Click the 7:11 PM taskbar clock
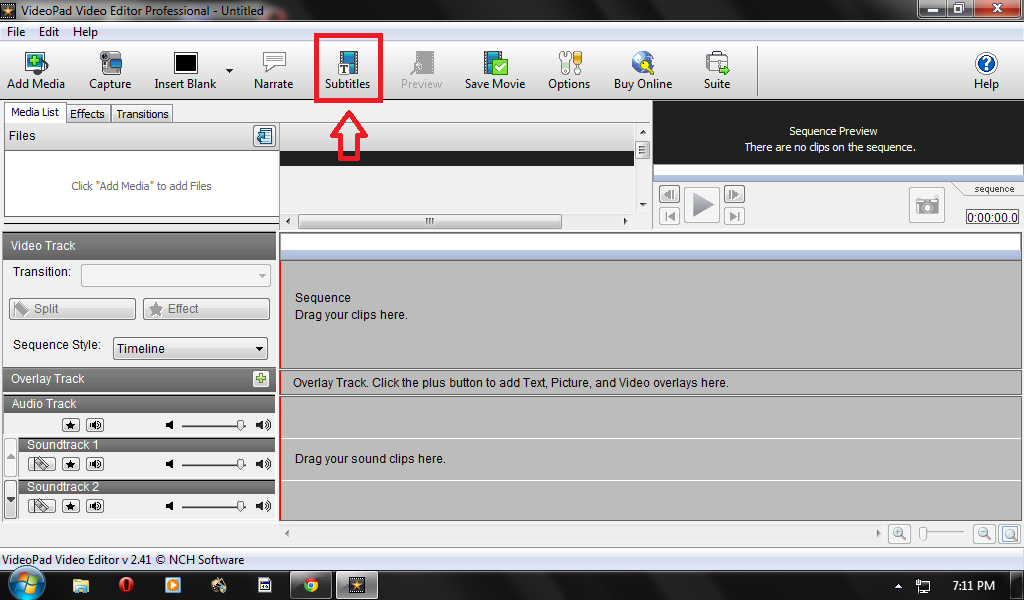The width and height of the screenshot is (1024, 600). 973,586
